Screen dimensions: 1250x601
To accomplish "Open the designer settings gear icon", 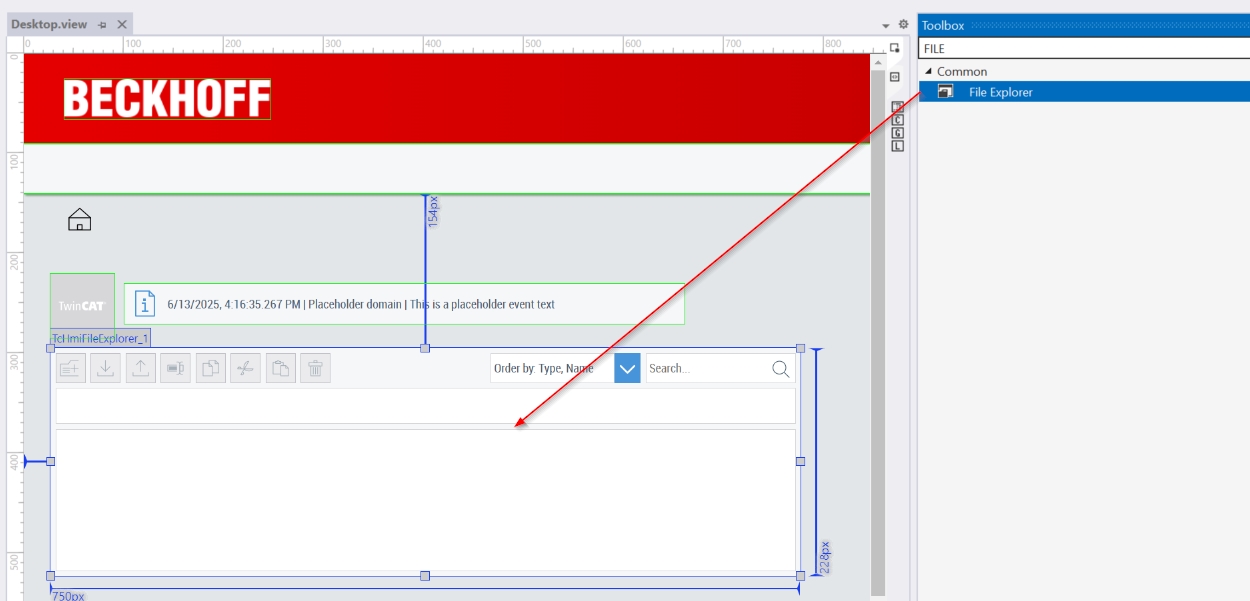I will [x=903, y=24].
